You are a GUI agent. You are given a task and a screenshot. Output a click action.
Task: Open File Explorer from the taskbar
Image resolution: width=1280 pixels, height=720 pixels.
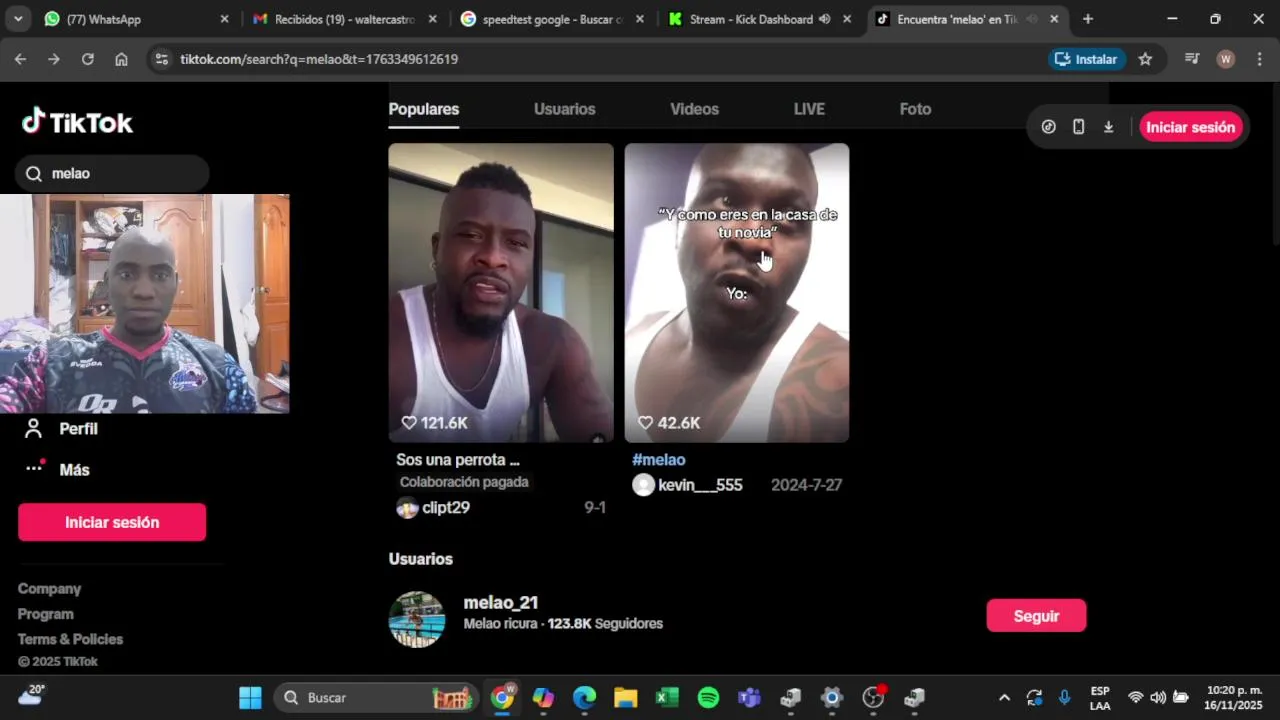[x=625, y=697]
